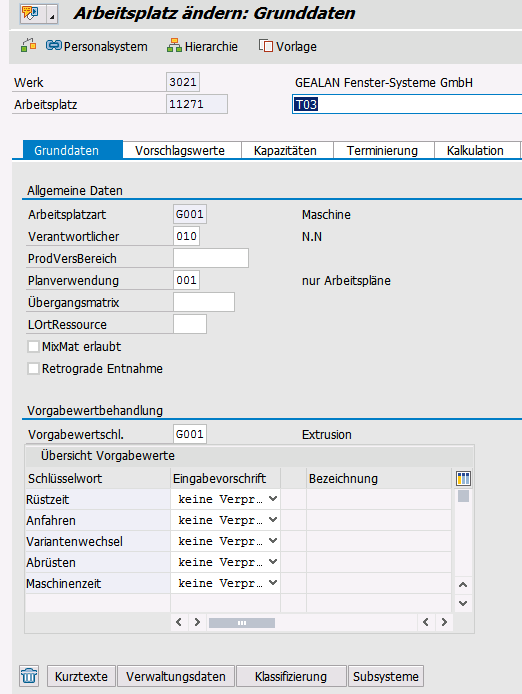Image resolution: width=522 pixels, height=694 pixels.
Task: Expand the Rüstzeit Eingabevorschrift dropdown
Action: pos(273,499)
